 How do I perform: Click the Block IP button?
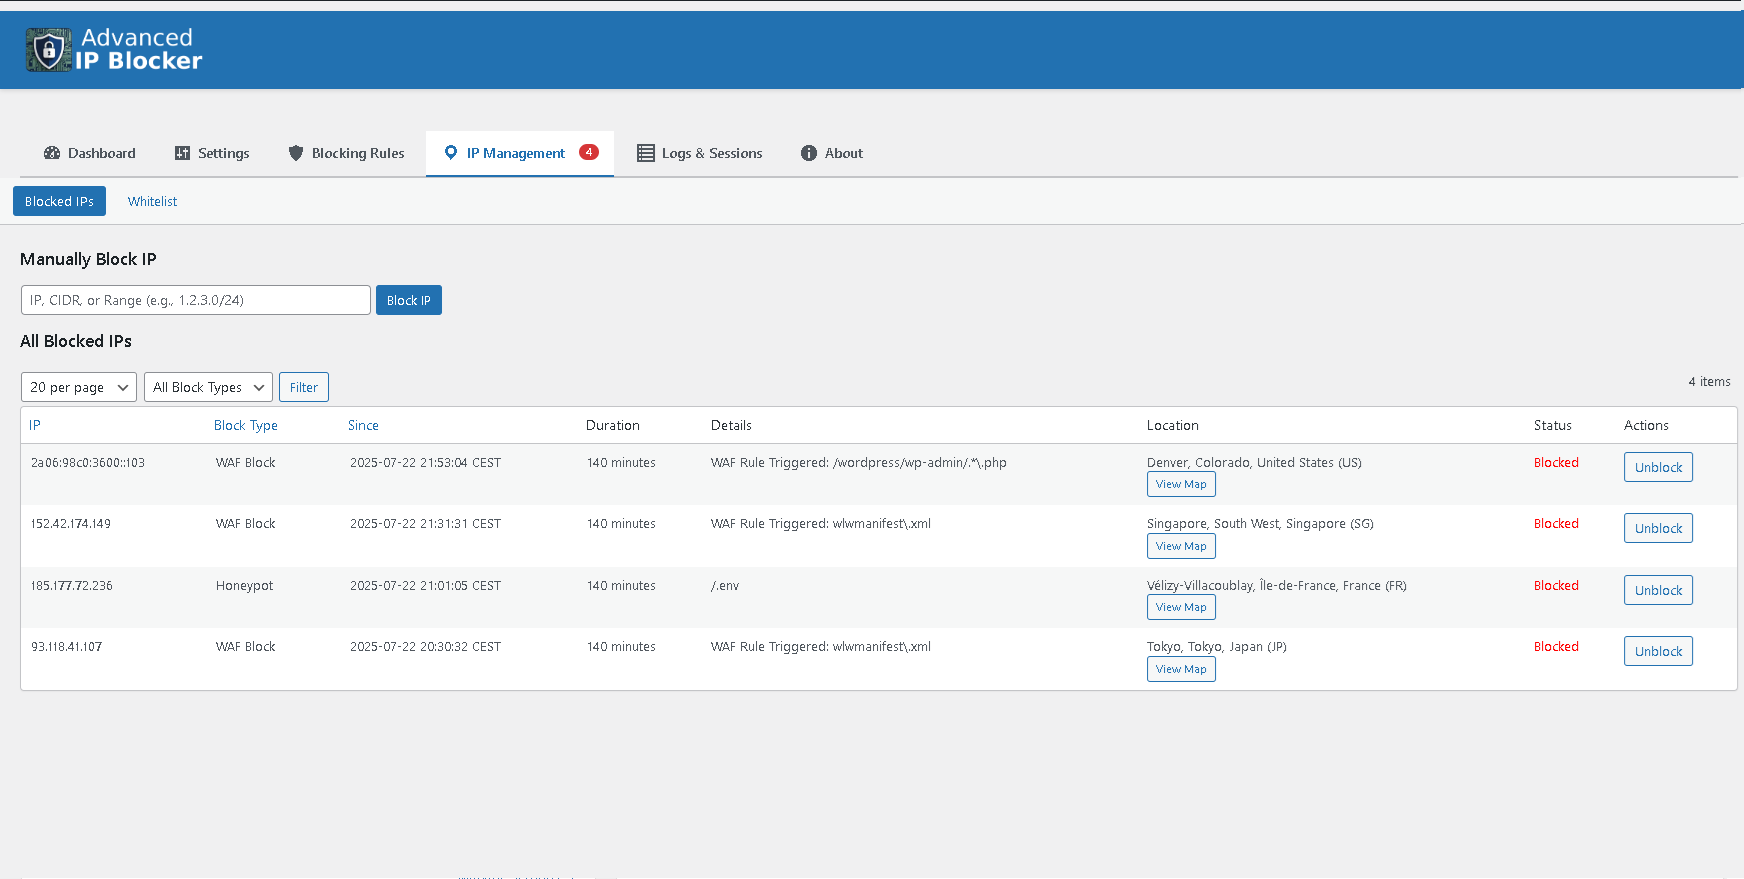coord(409,300)
